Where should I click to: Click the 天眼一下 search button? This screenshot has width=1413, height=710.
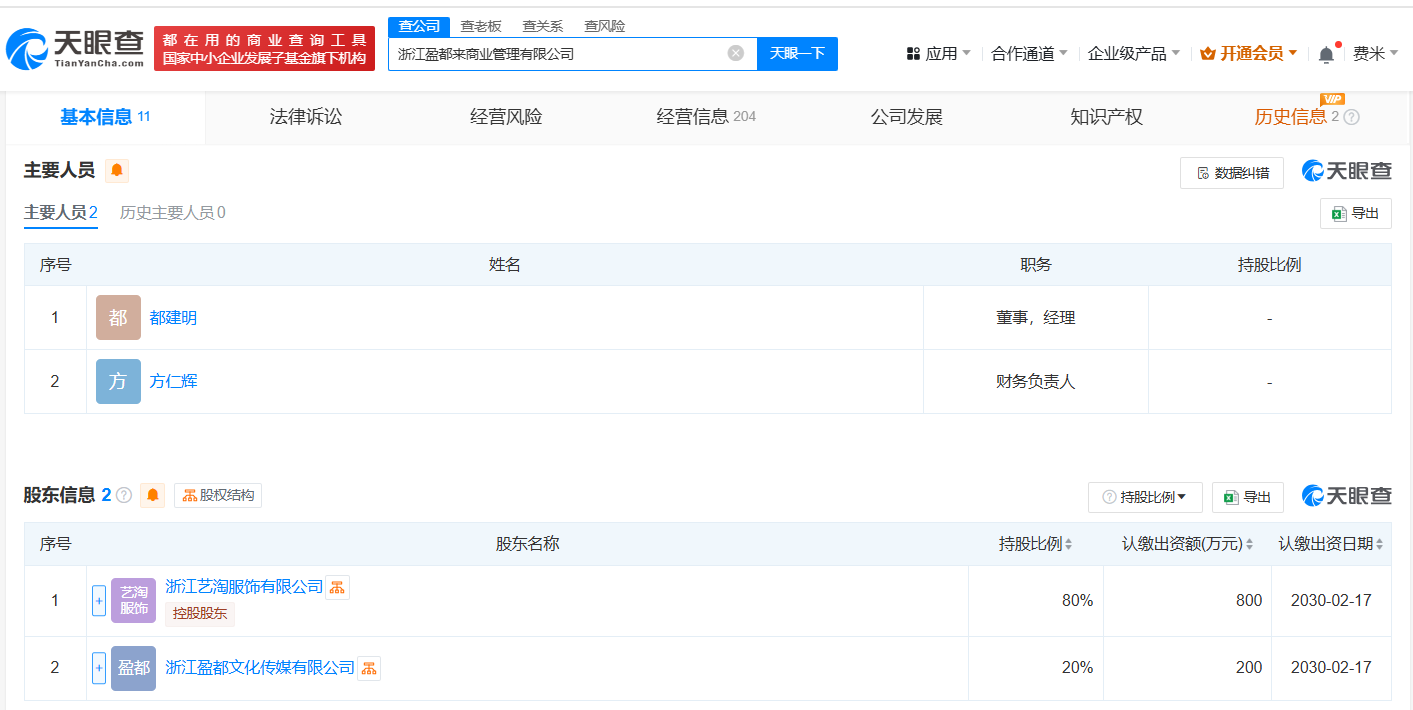(x=797, y=54)
